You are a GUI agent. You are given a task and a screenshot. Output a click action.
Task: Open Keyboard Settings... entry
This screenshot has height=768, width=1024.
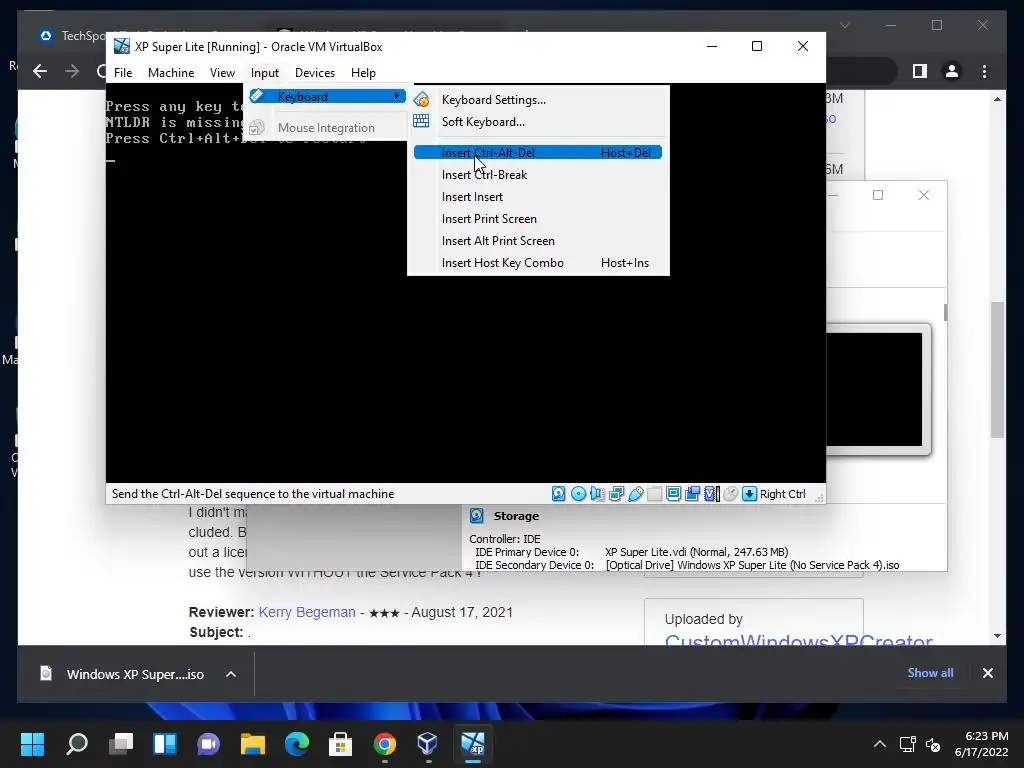(x=538, y=99)
